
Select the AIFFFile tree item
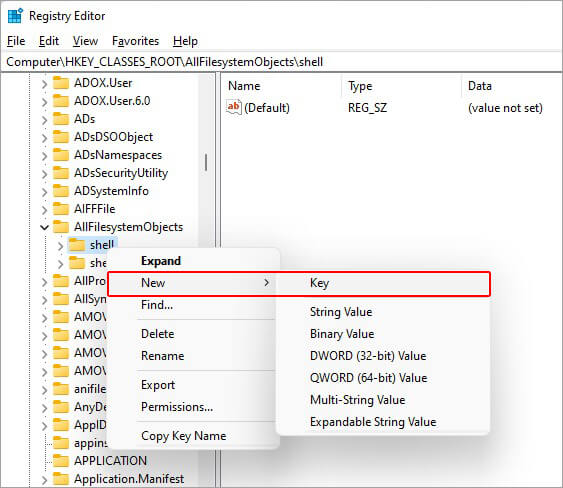pyautogui.click(x=94, y=209)
